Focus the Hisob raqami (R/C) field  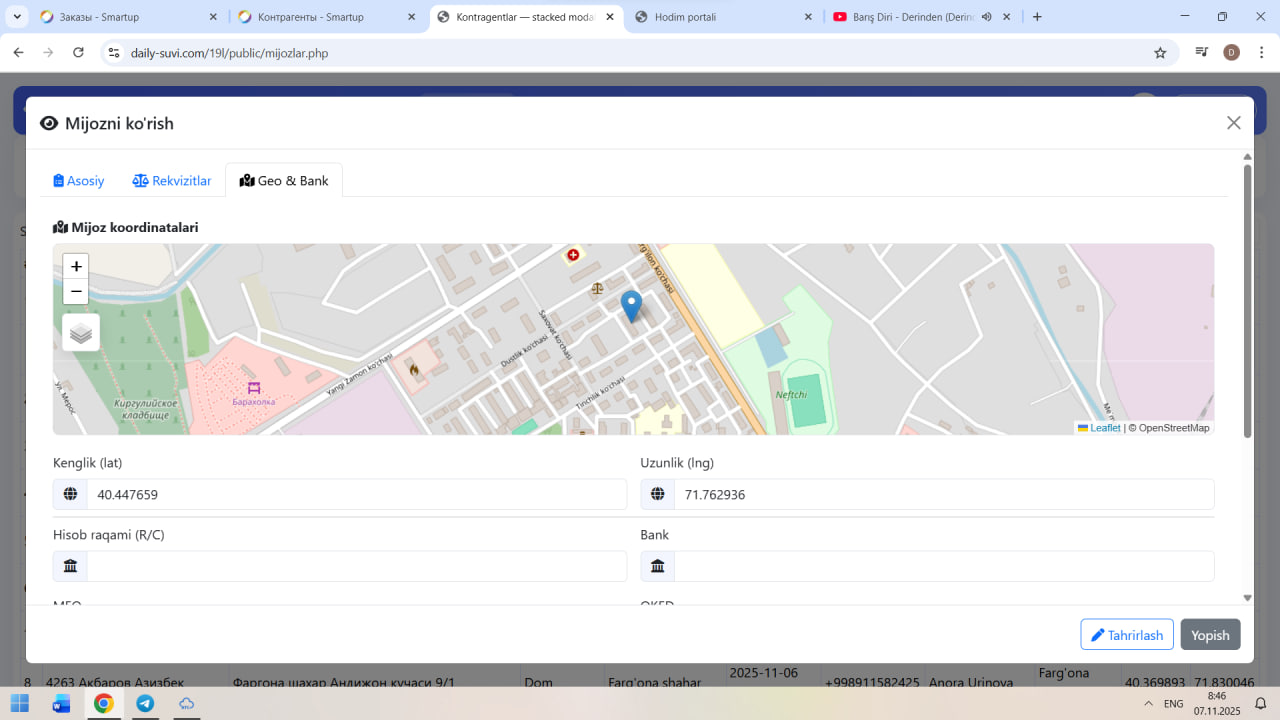tap(356, 566)
